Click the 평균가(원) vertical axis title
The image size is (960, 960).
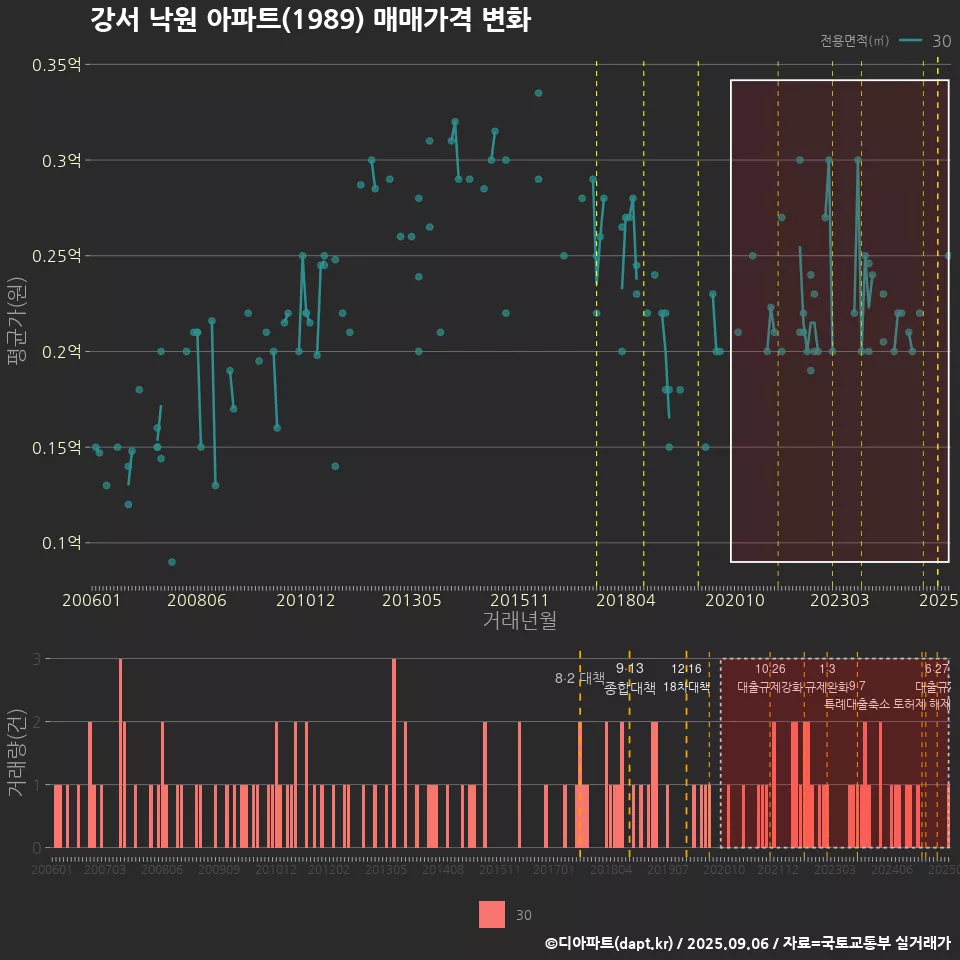16,321
